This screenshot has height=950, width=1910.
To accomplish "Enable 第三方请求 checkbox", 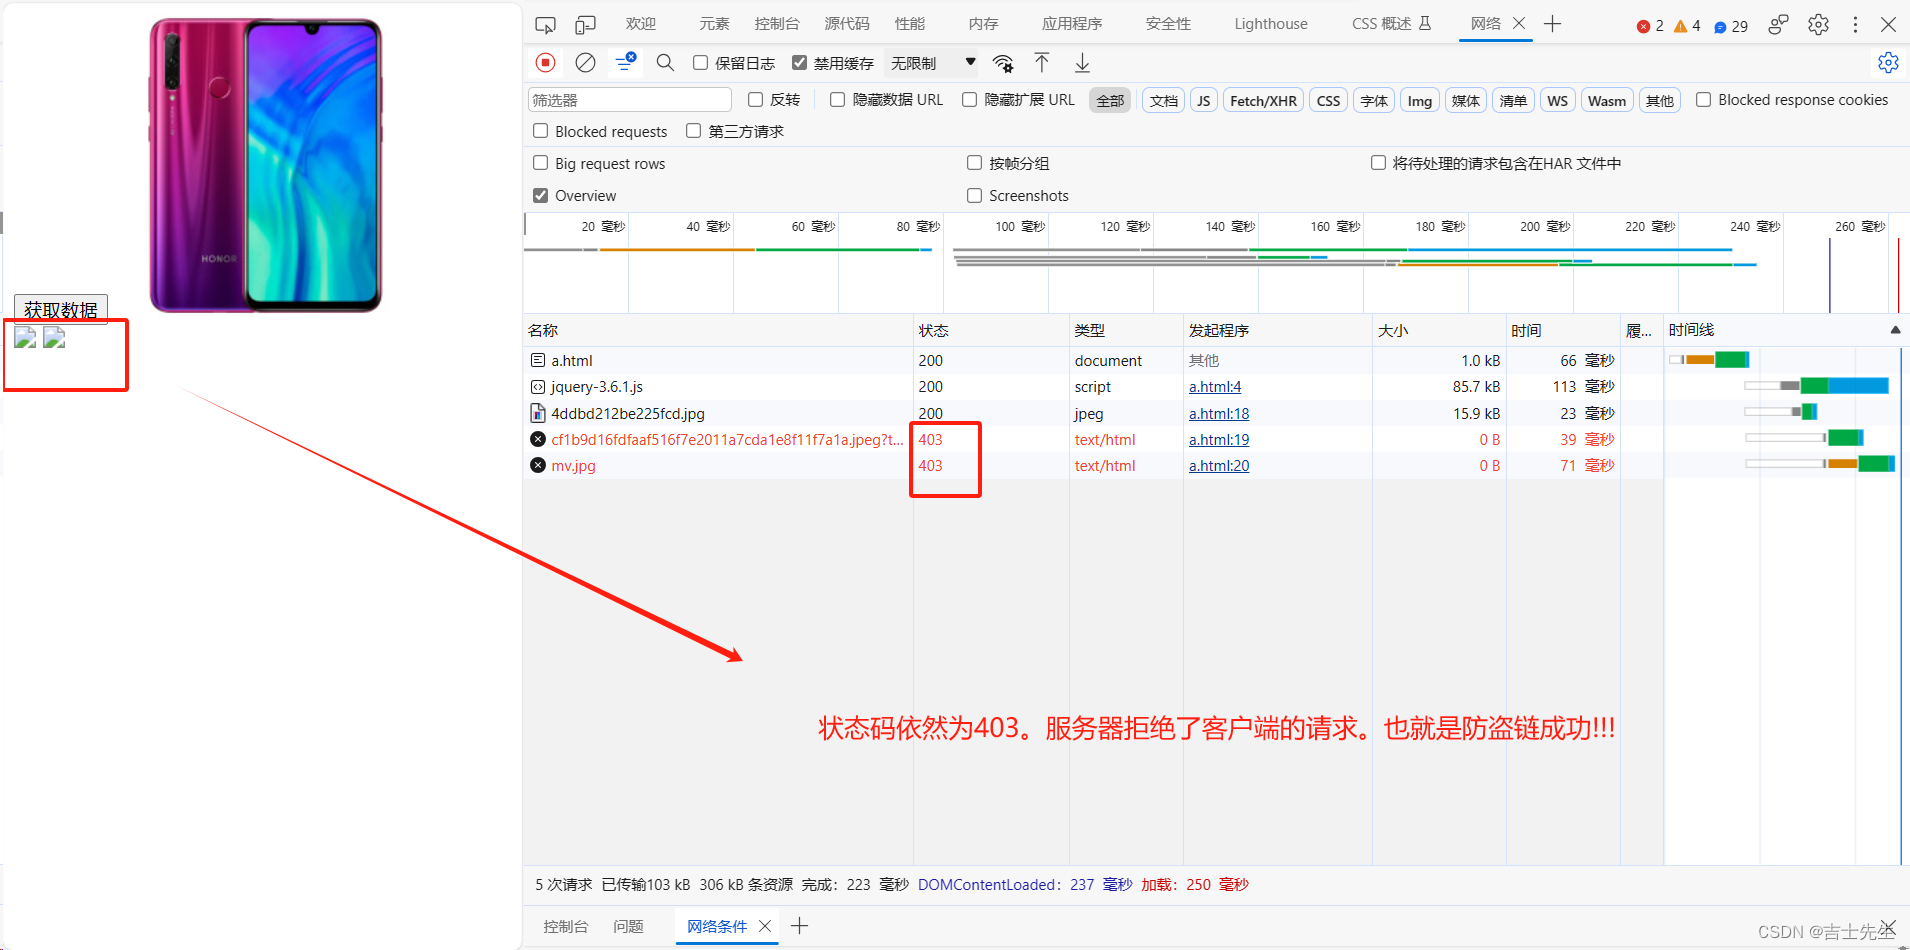I will [x=694, y=131].
